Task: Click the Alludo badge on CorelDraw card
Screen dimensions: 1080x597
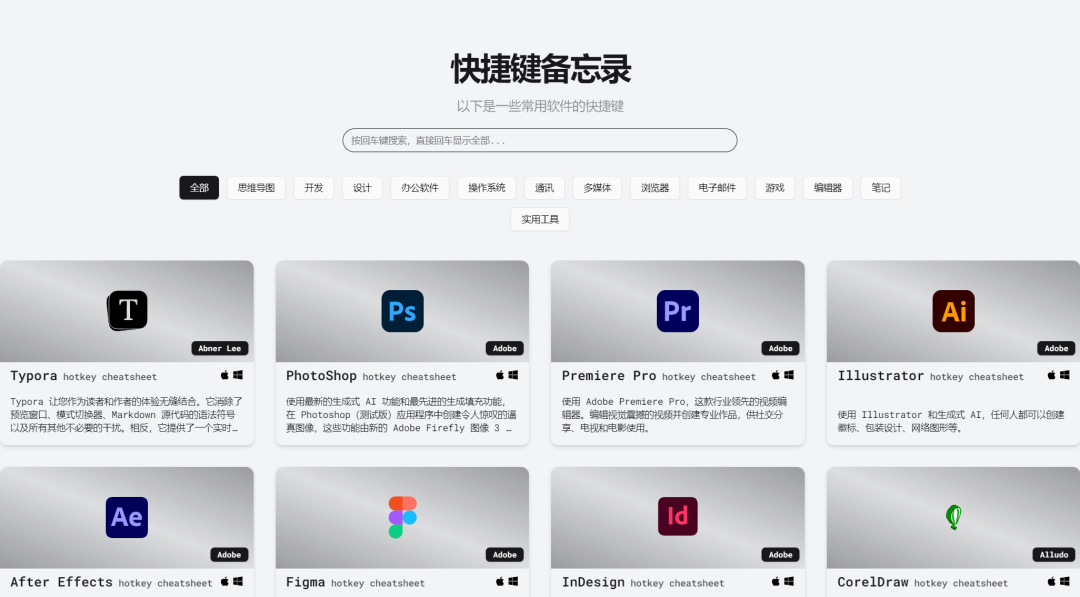Action: point(1054,555)
